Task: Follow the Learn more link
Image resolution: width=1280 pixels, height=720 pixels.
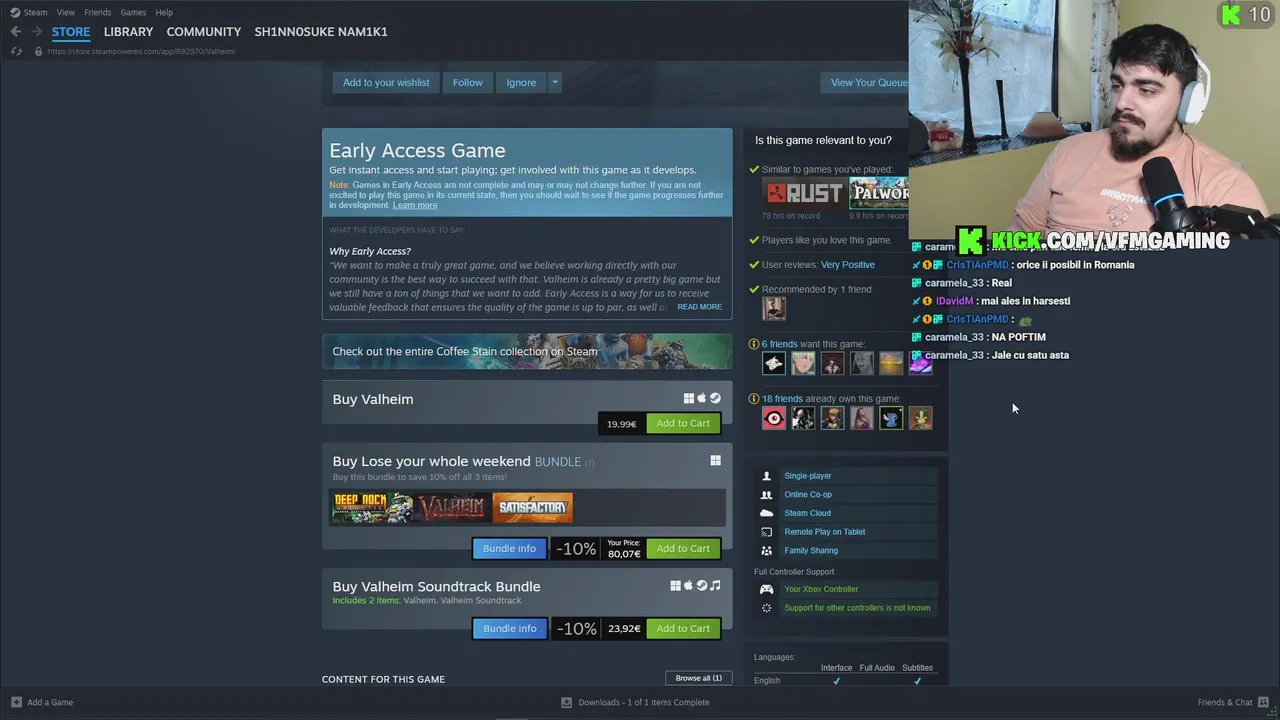Action: tap(415, 205)
